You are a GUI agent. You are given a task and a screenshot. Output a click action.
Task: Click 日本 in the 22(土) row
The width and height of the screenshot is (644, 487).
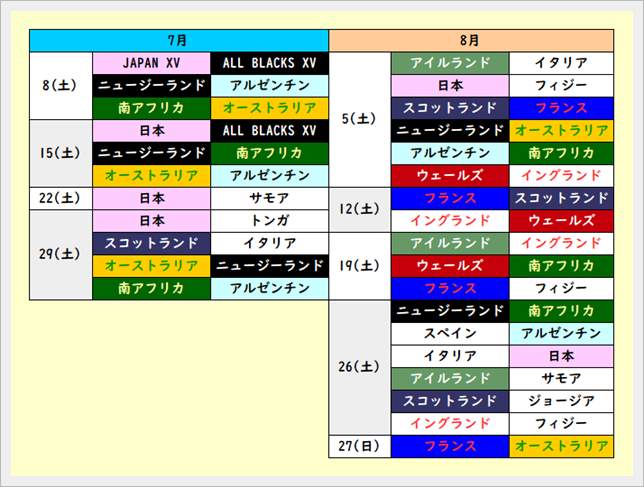[151, 198]
